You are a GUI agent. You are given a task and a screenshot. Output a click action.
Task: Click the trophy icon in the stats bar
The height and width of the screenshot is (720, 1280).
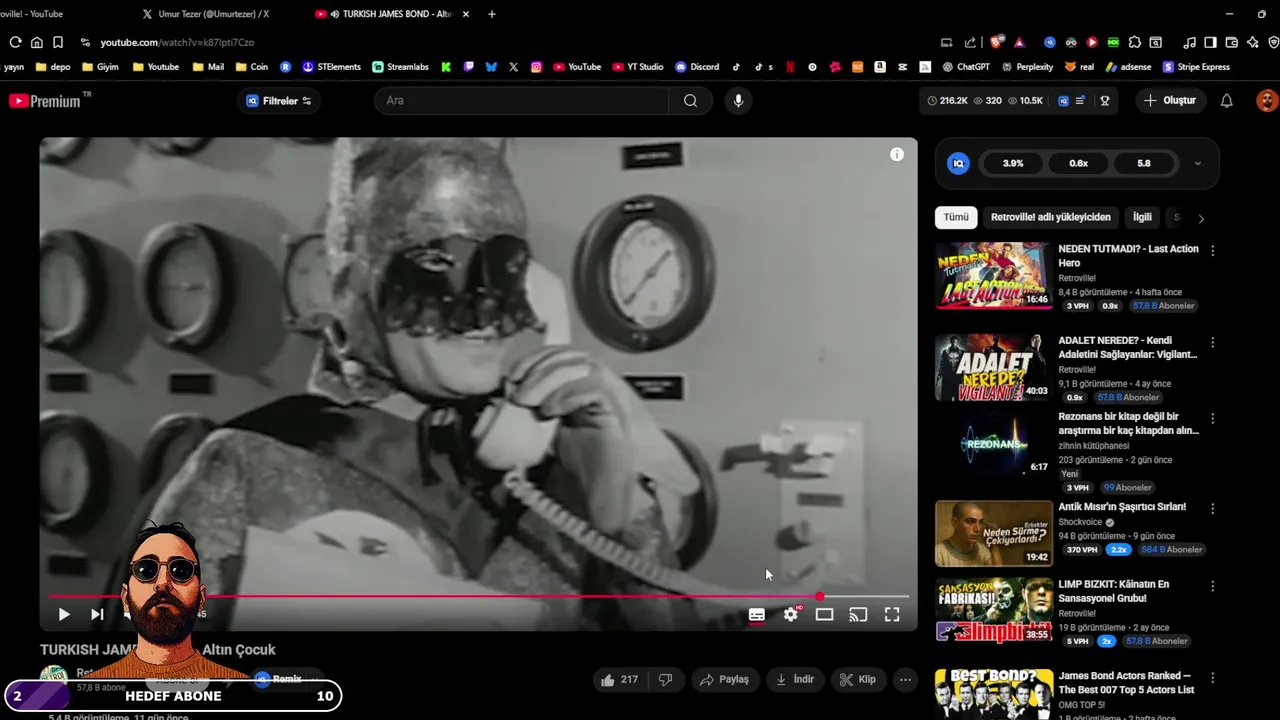(1105, 101)
